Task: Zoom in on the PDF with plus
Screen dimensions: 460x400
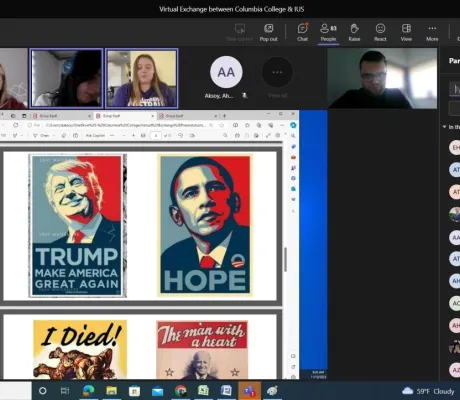Action: coord(133,135)
